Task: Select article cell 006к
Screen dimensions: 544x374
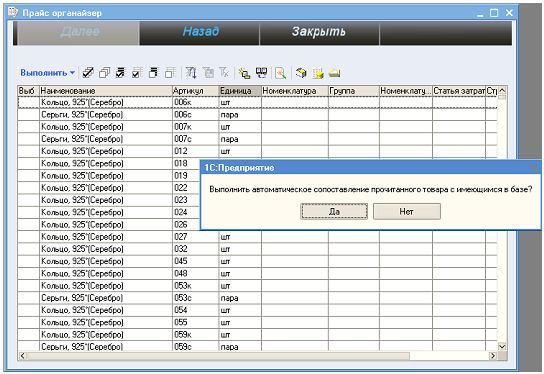Action: point(196,102)
